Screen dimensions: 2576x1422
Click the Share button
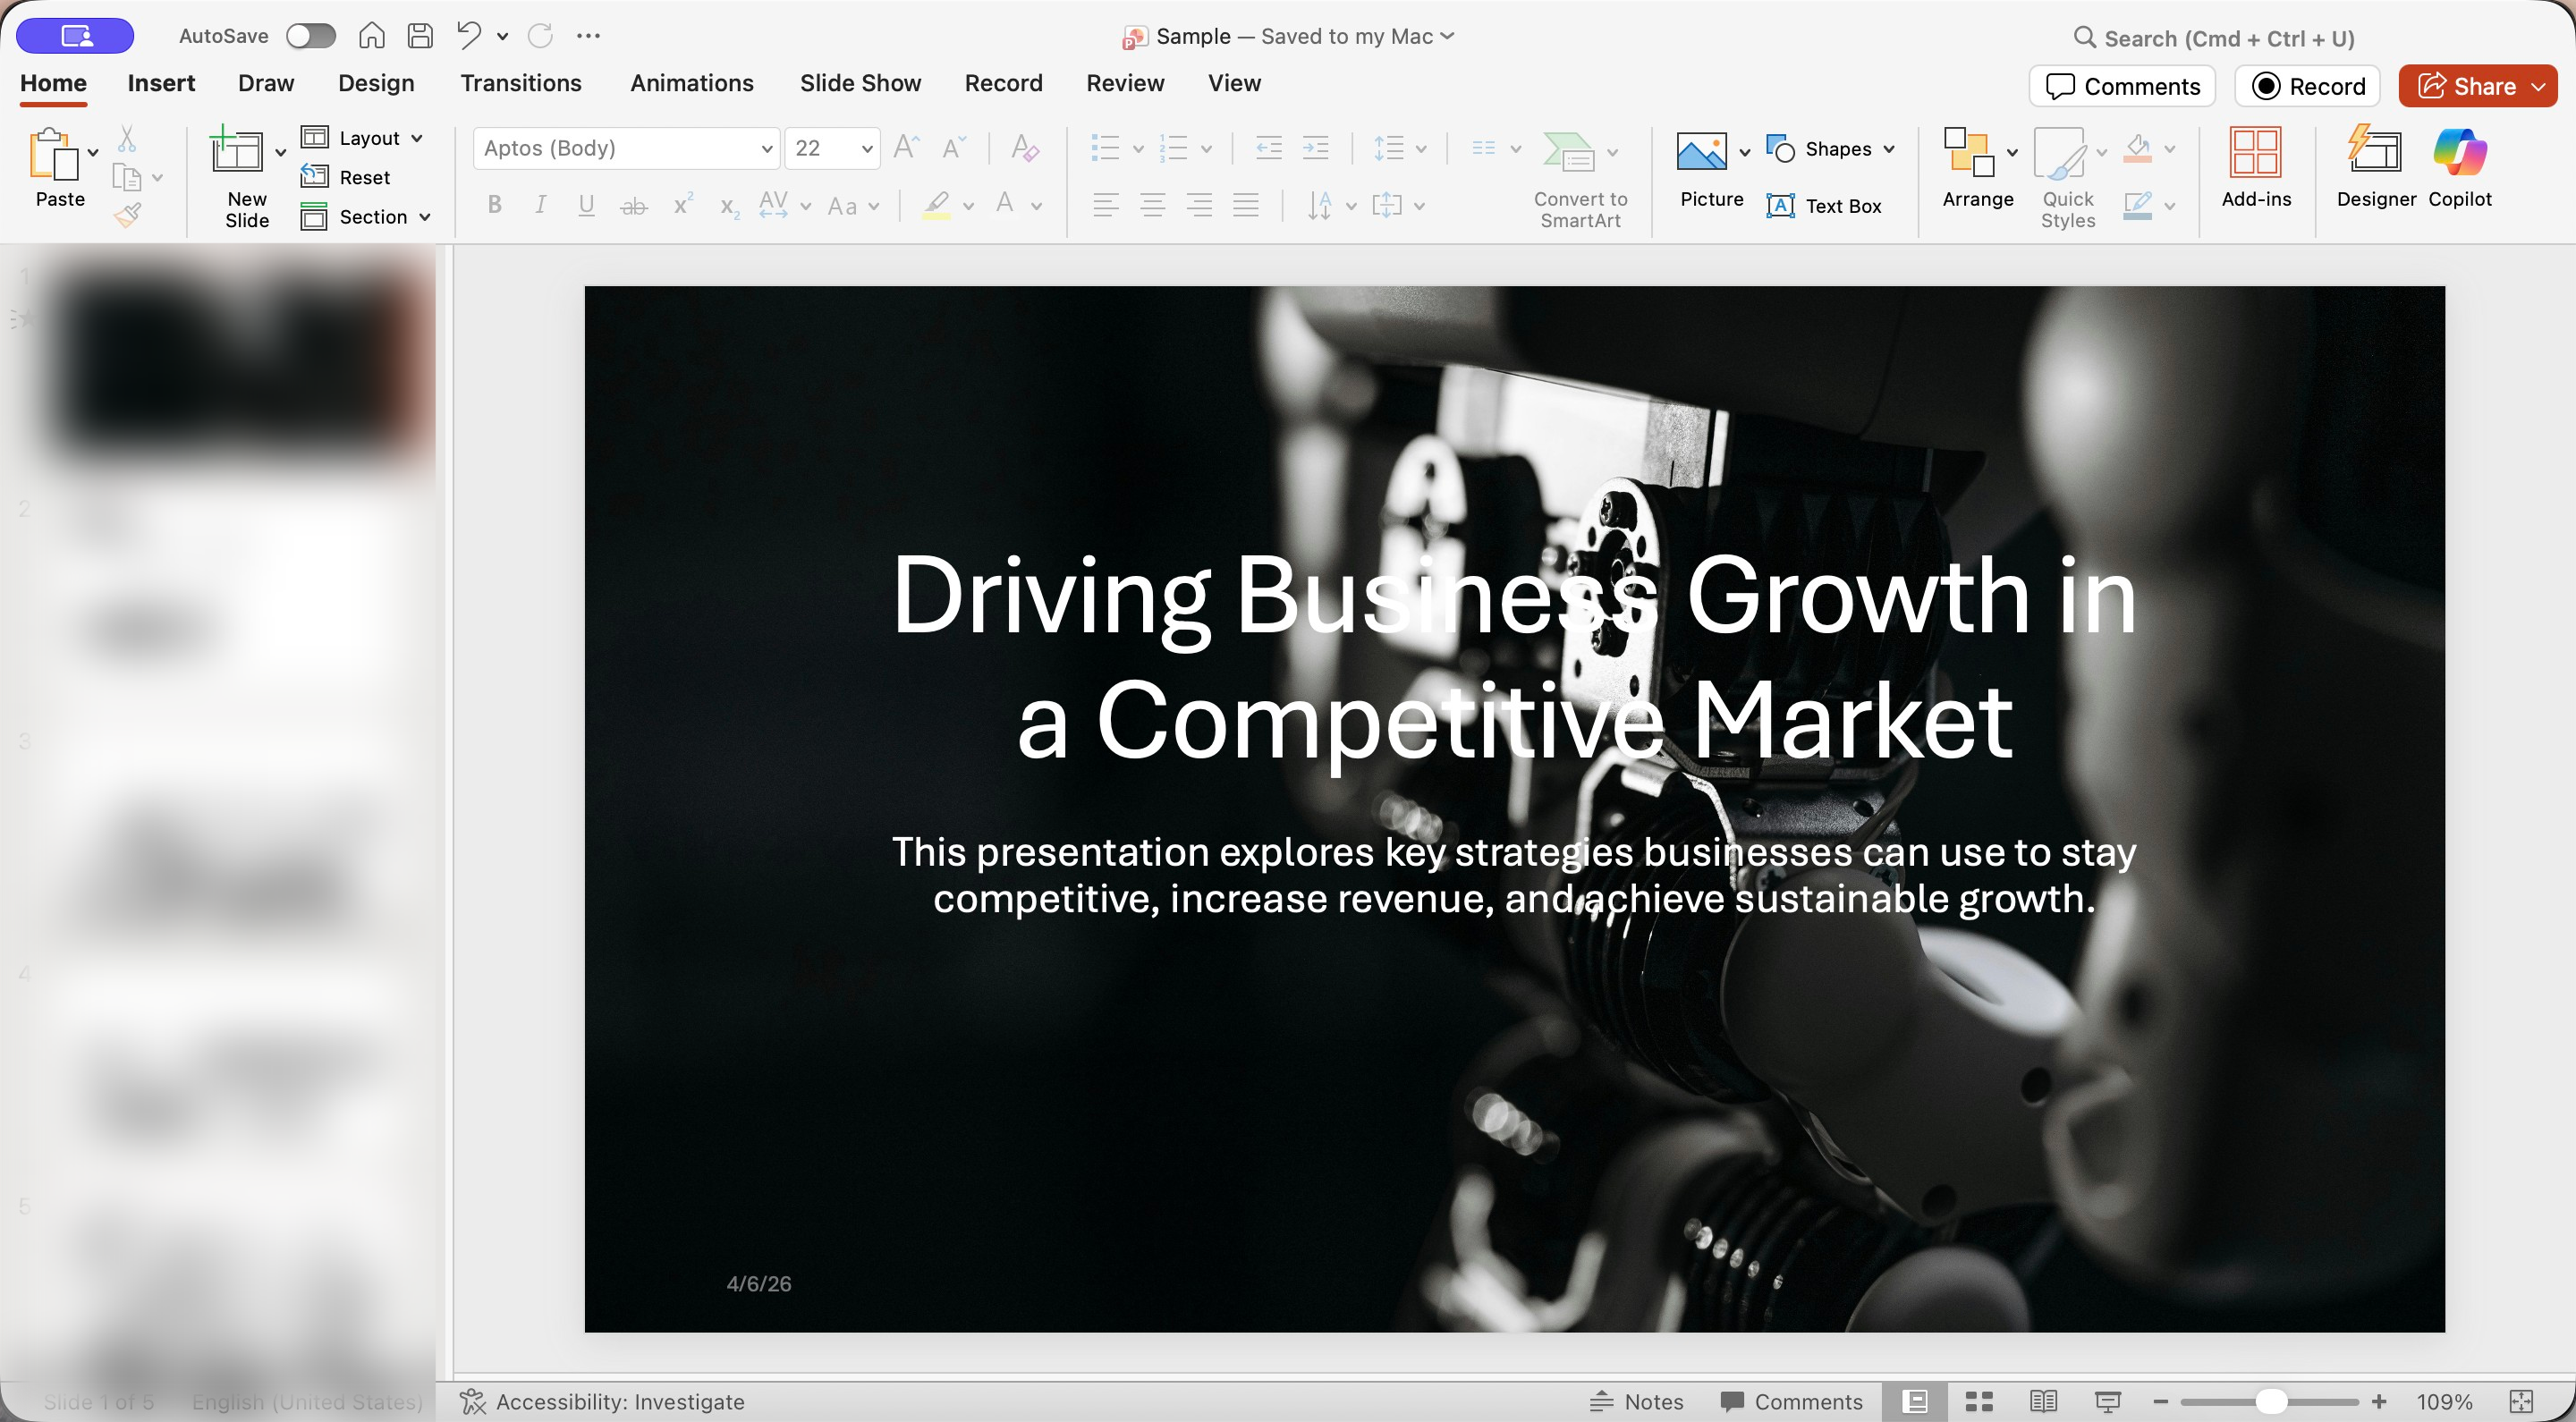tap(2465, 86)
